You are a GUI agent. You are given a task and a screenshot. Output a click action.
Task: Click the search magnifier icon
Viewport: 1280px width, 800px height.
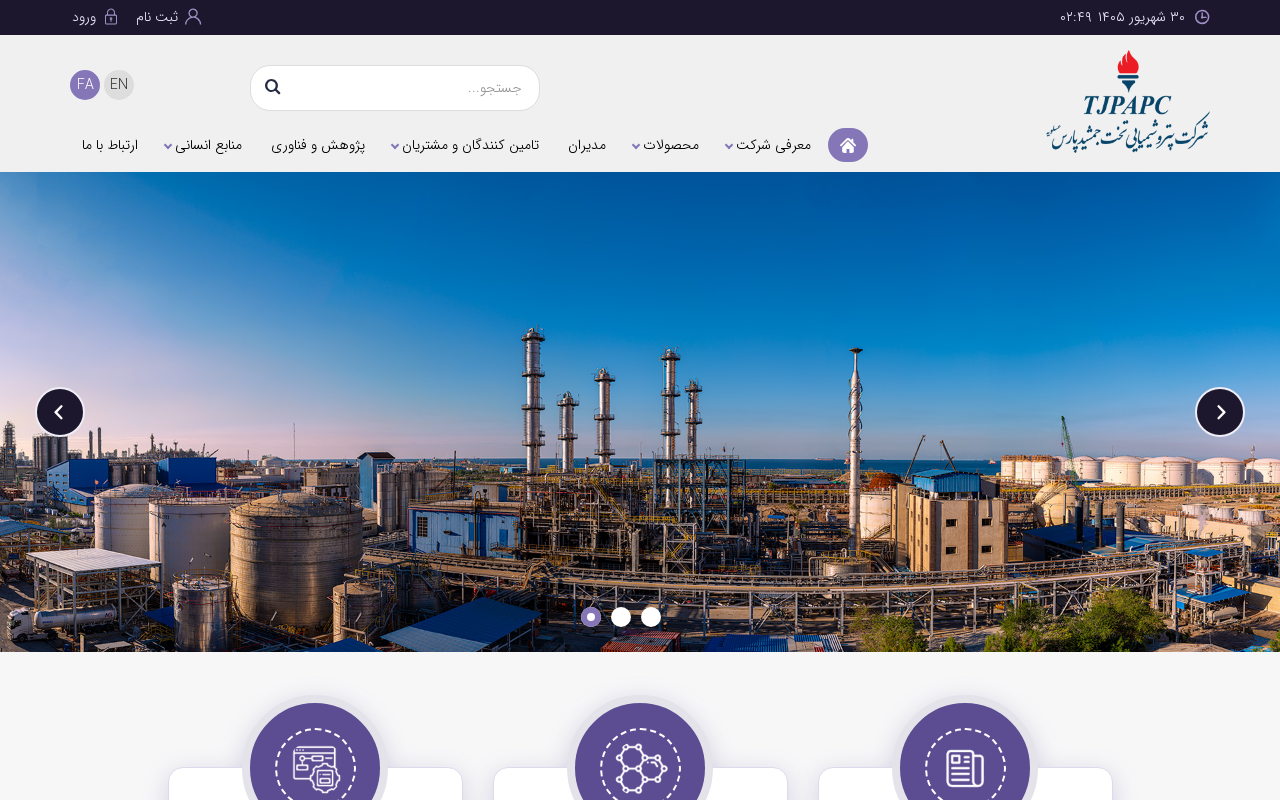point(272,88)
